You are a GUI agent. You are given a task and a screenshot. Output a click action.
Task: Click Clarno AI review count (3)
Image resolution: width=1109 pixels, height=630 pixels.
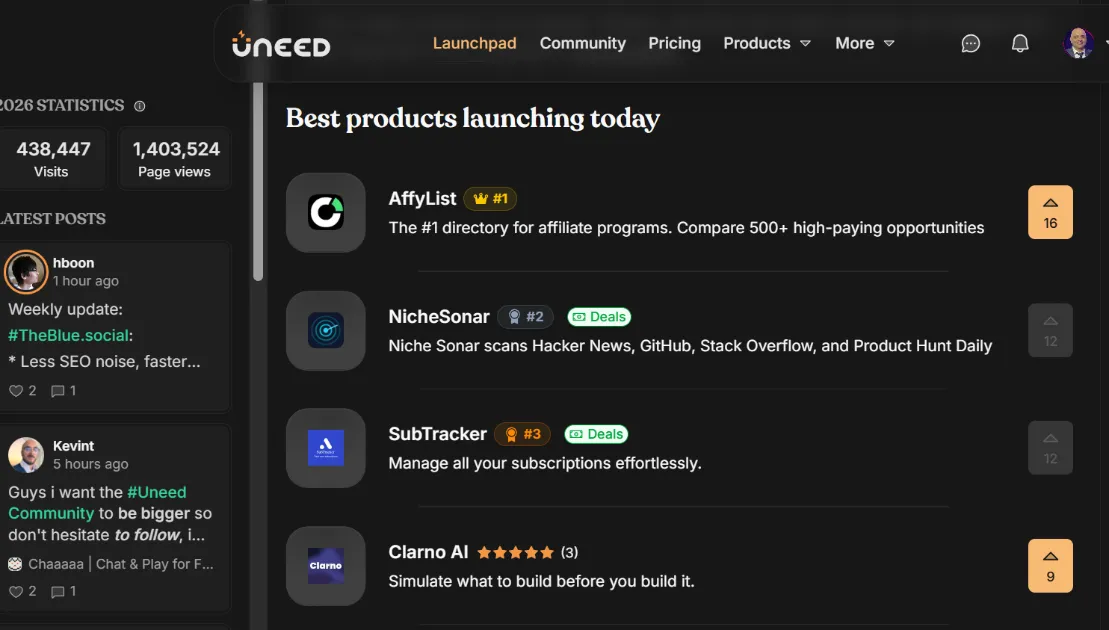(569, 553)
